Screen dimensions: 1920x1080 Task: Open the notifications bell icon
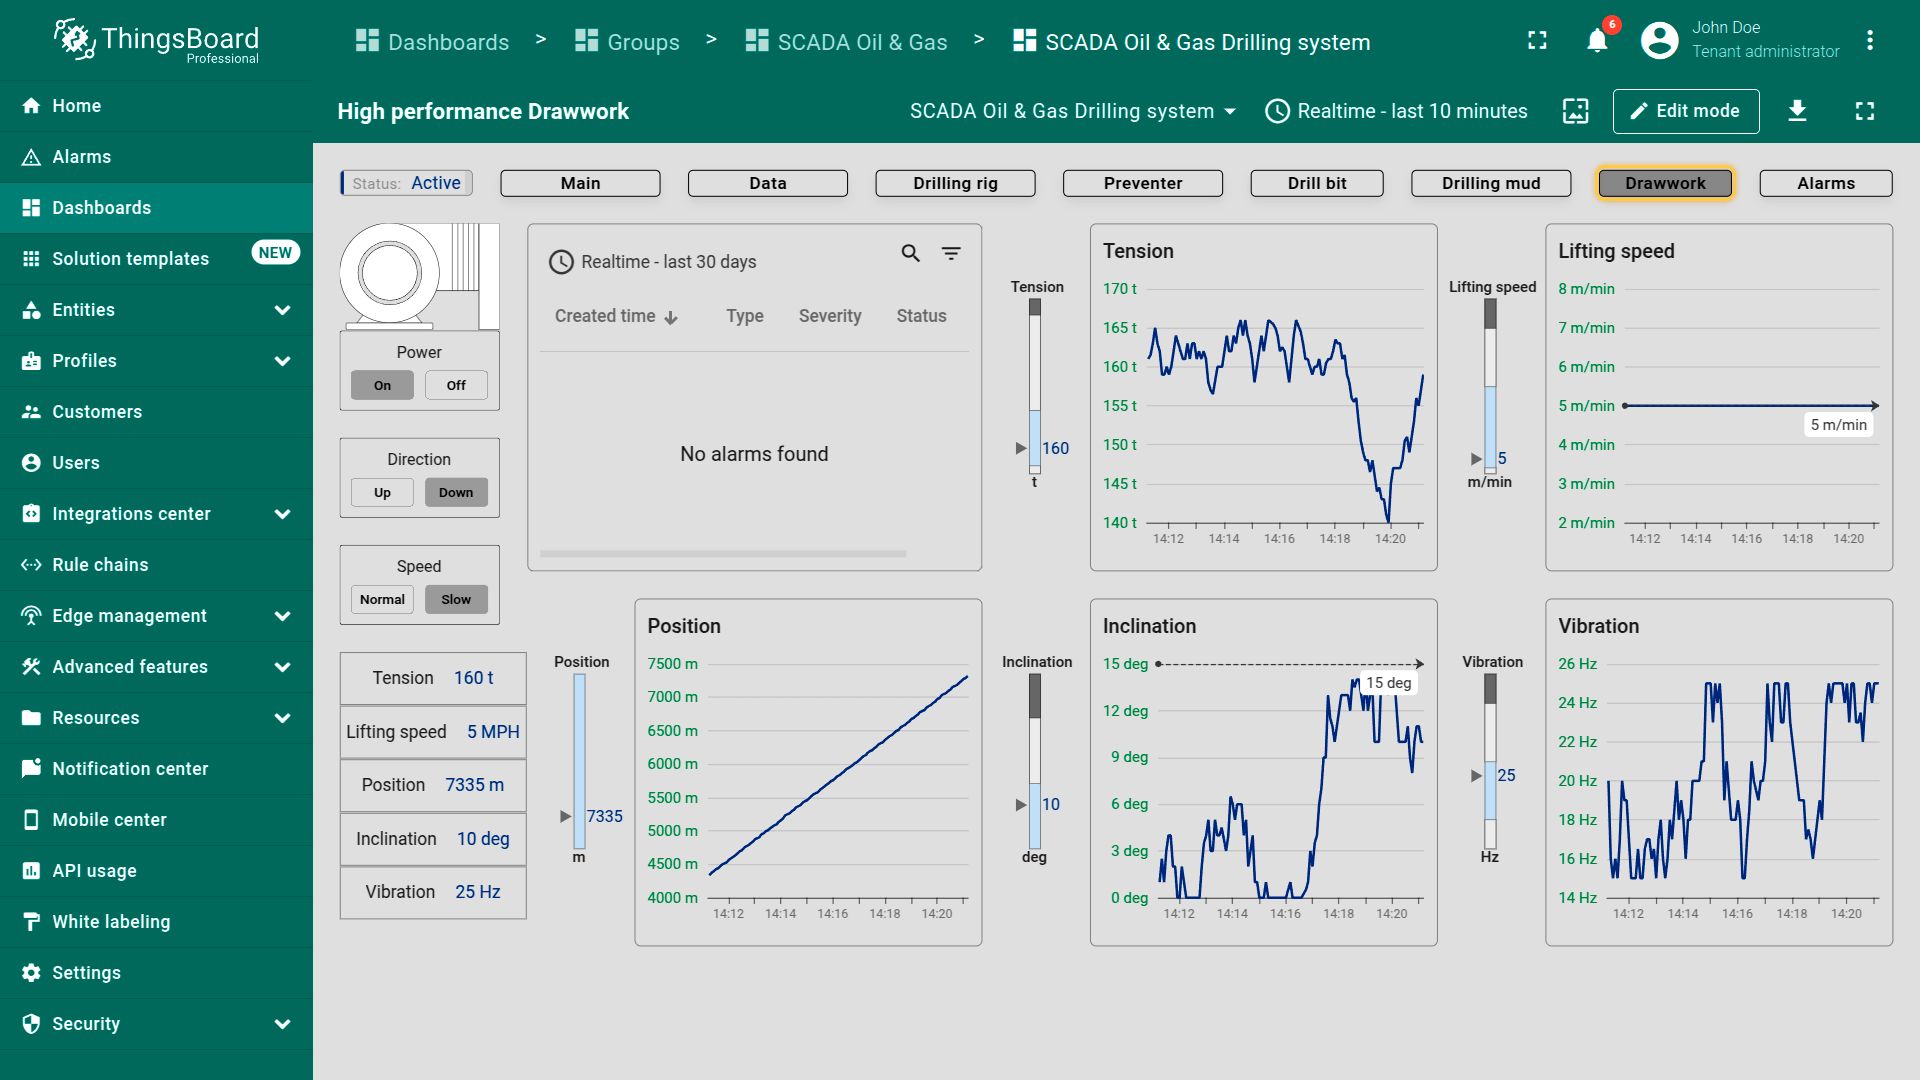click(x=1597, y=41)
